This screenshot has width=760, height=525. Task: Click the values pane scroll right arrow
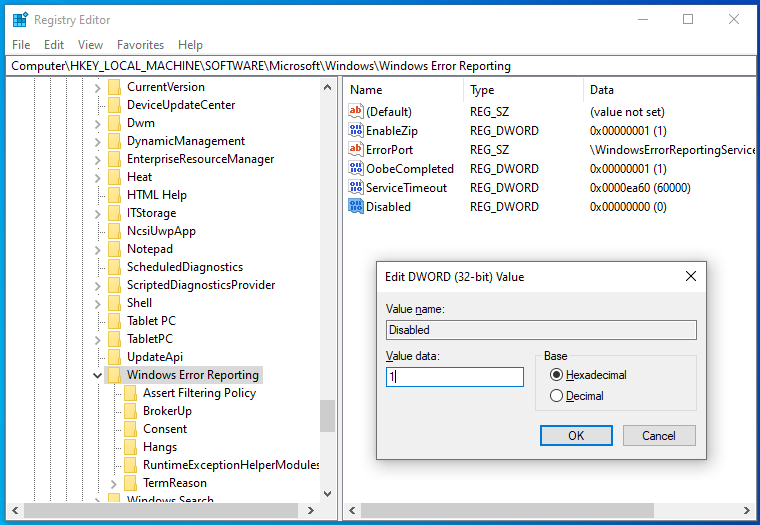point(747,510)
